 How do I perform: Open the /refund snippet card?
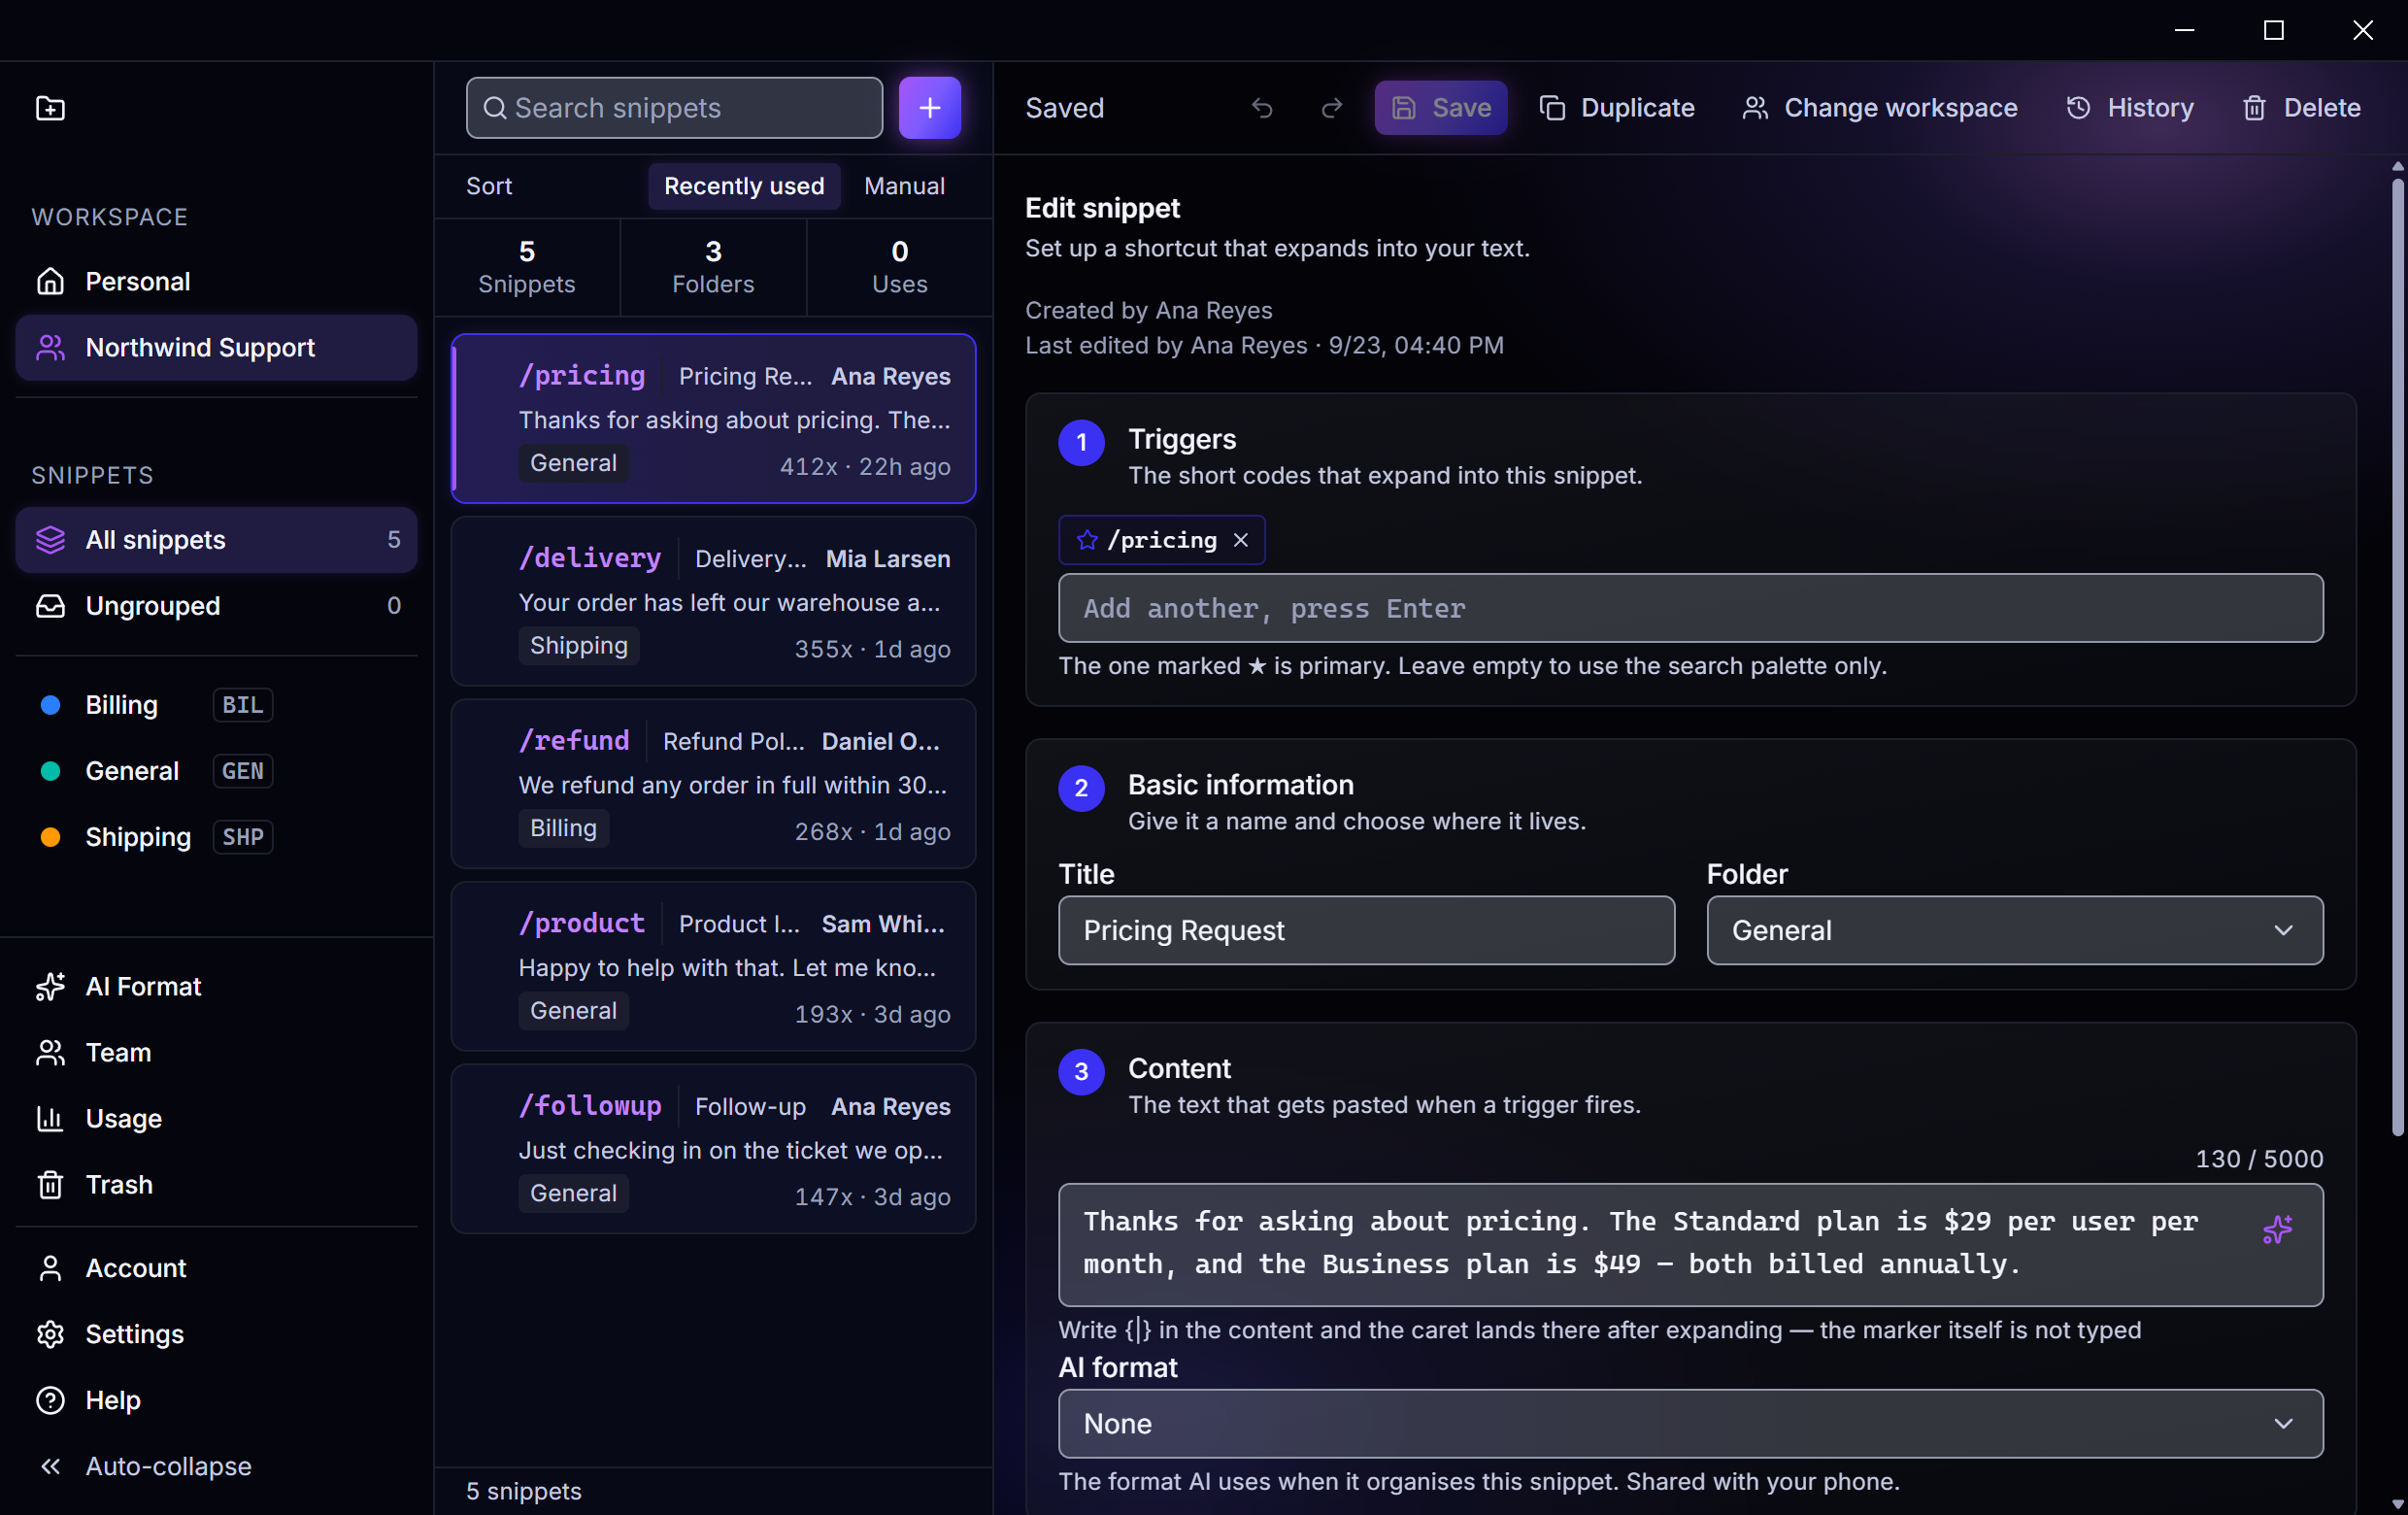(x=713, y=784)
